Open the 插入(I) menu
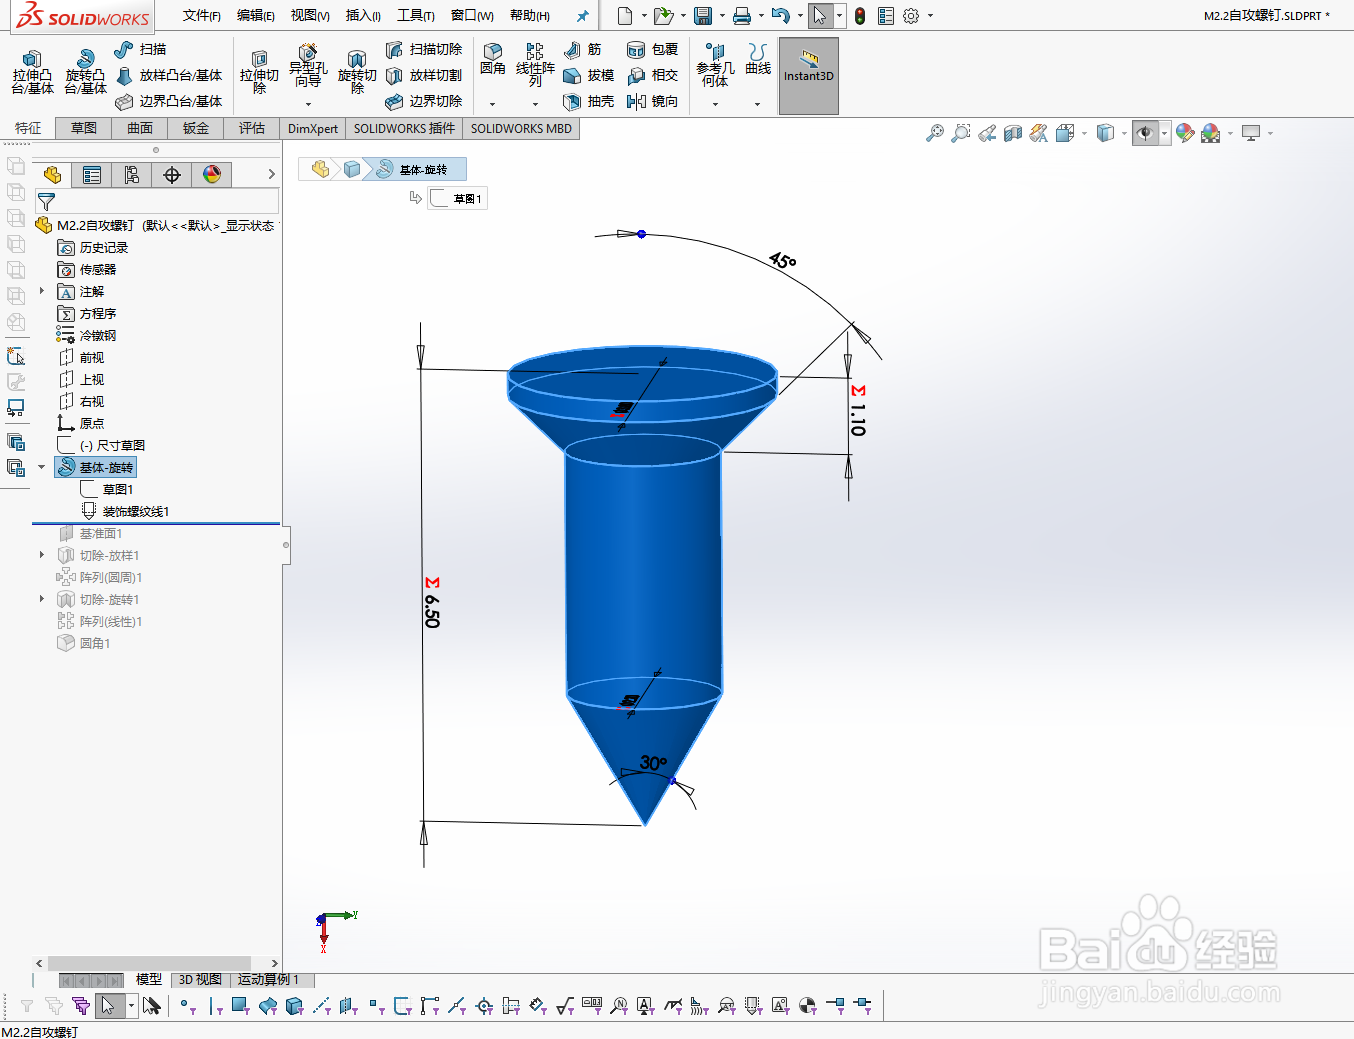This screenshot has height=1039, width=1354. [363, 16]
